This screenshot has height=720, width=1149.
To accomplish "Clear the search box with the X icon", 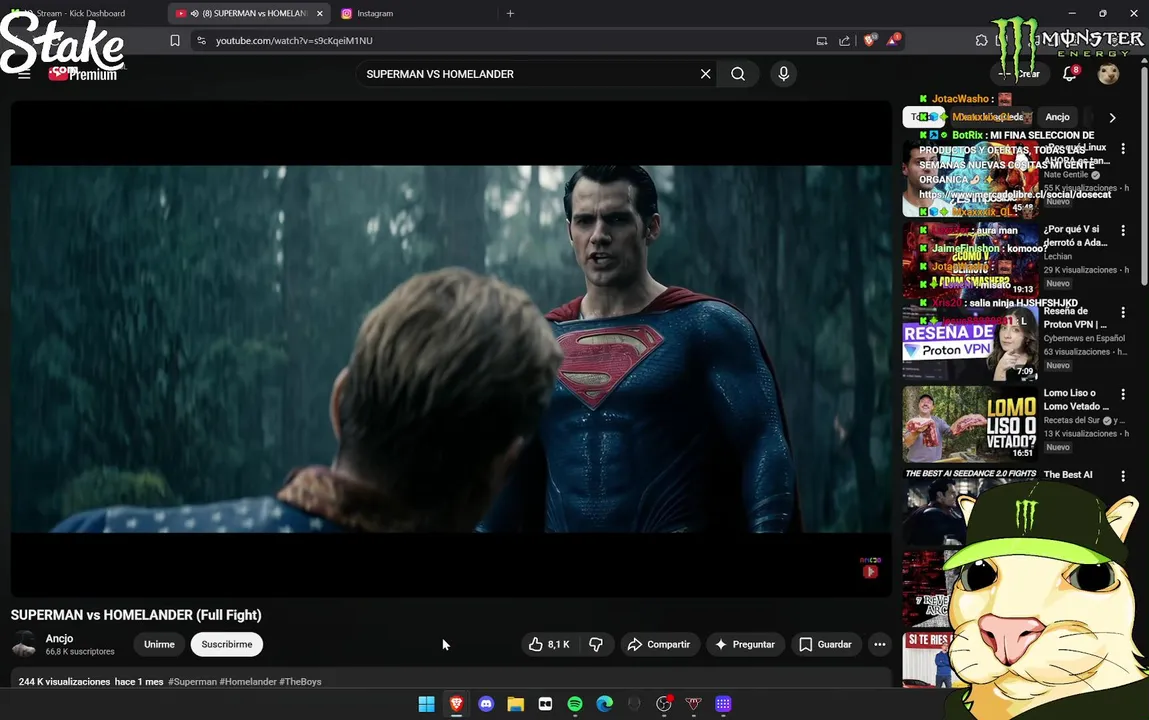I will pyautogui.click(x=705, y=74).
